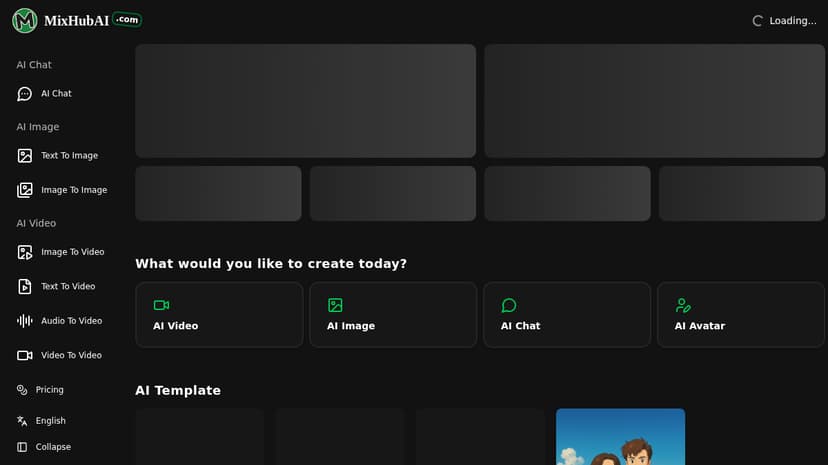Click the Loading... status text
The image size is (828, 465).
pos(793,21)
